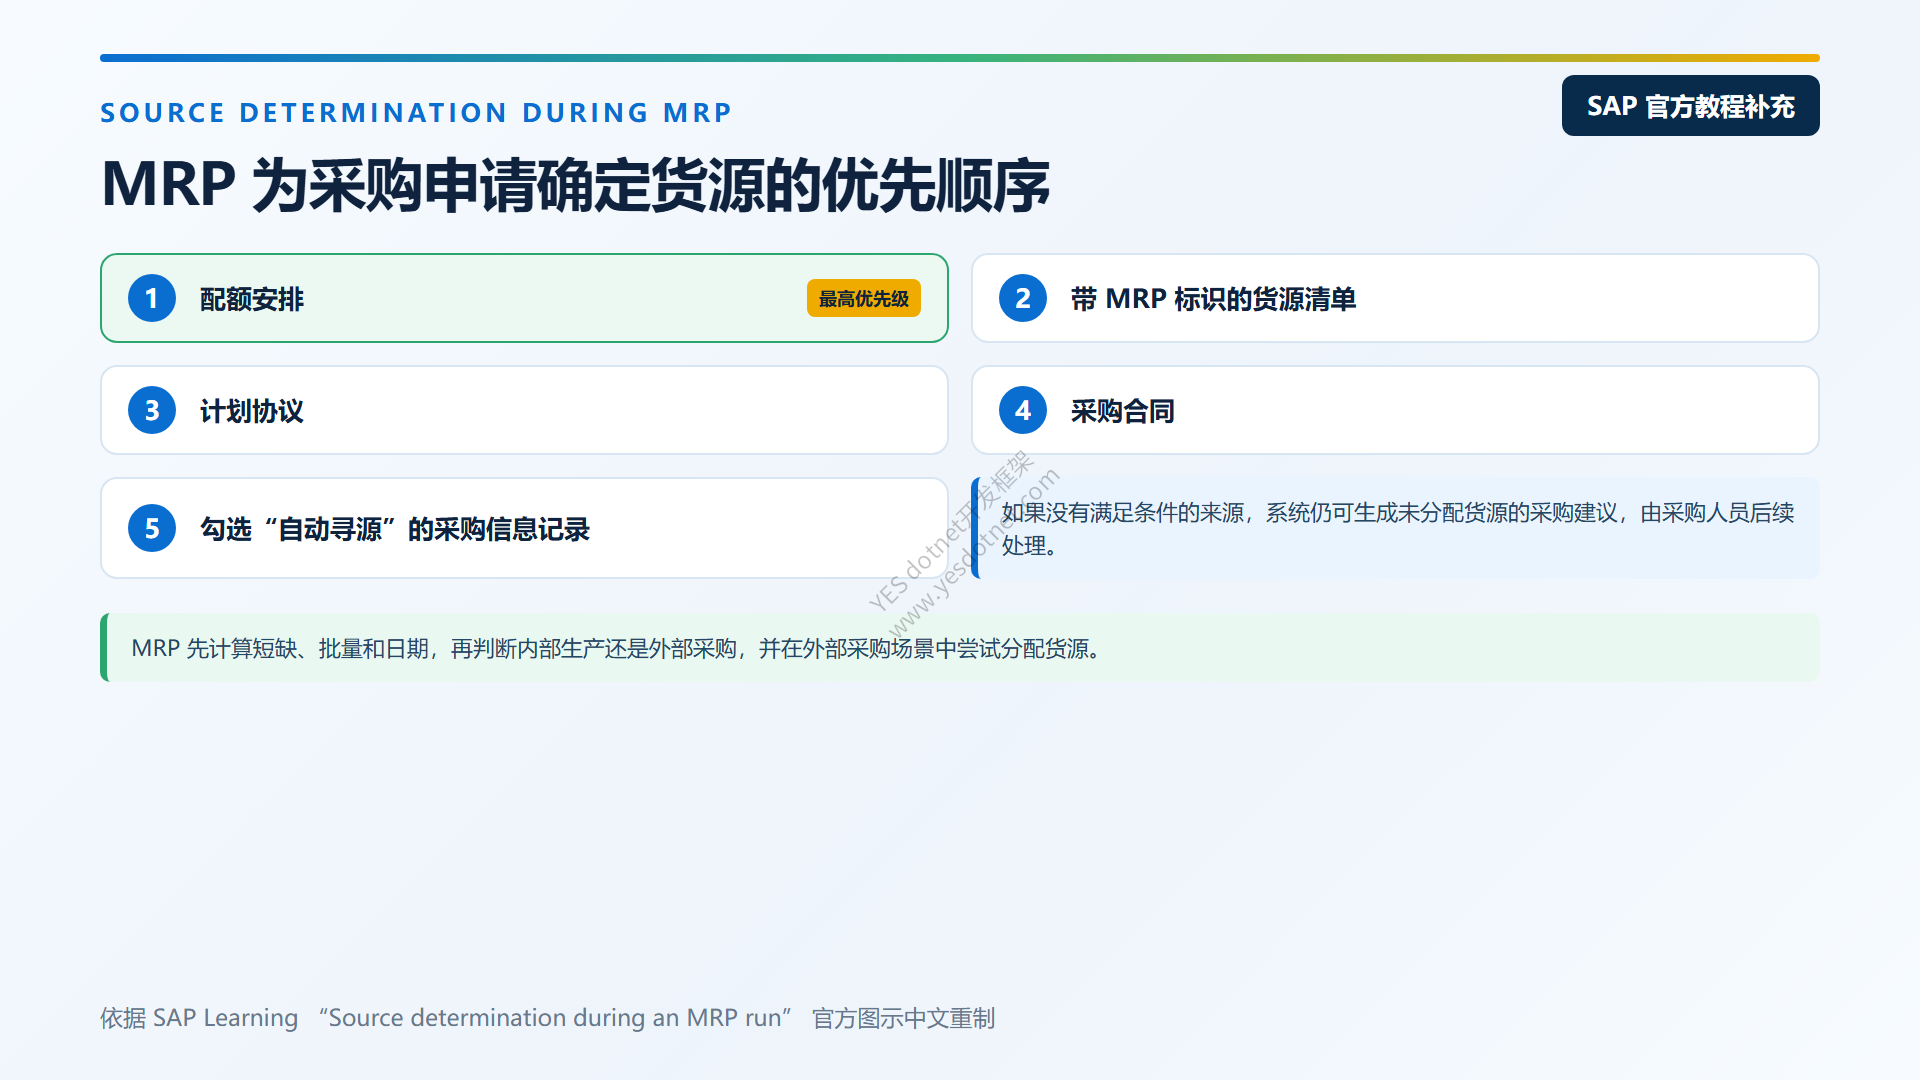Select the 计划协议 card text
1920x1080 pixels.
pyautogui.click(x=251, y=411)
